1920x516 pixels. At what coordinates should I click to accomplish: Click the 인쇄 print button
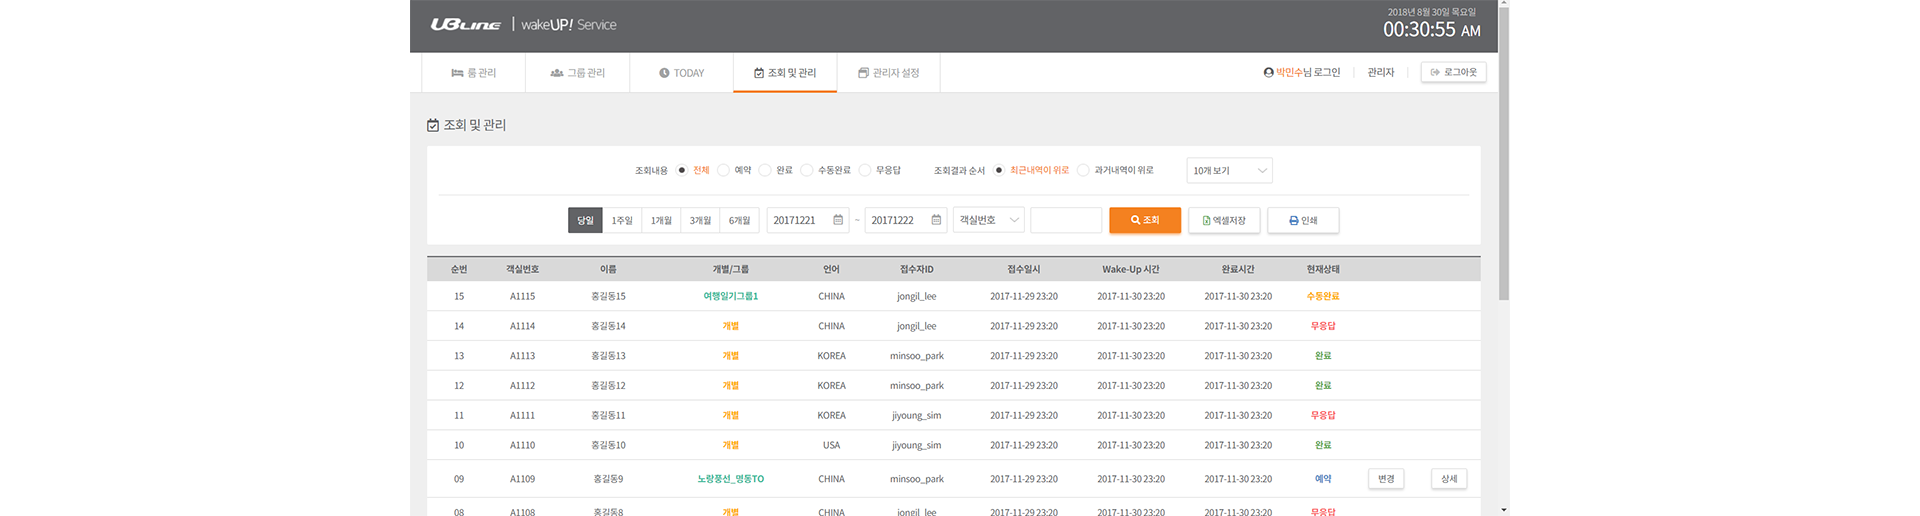1303,220
